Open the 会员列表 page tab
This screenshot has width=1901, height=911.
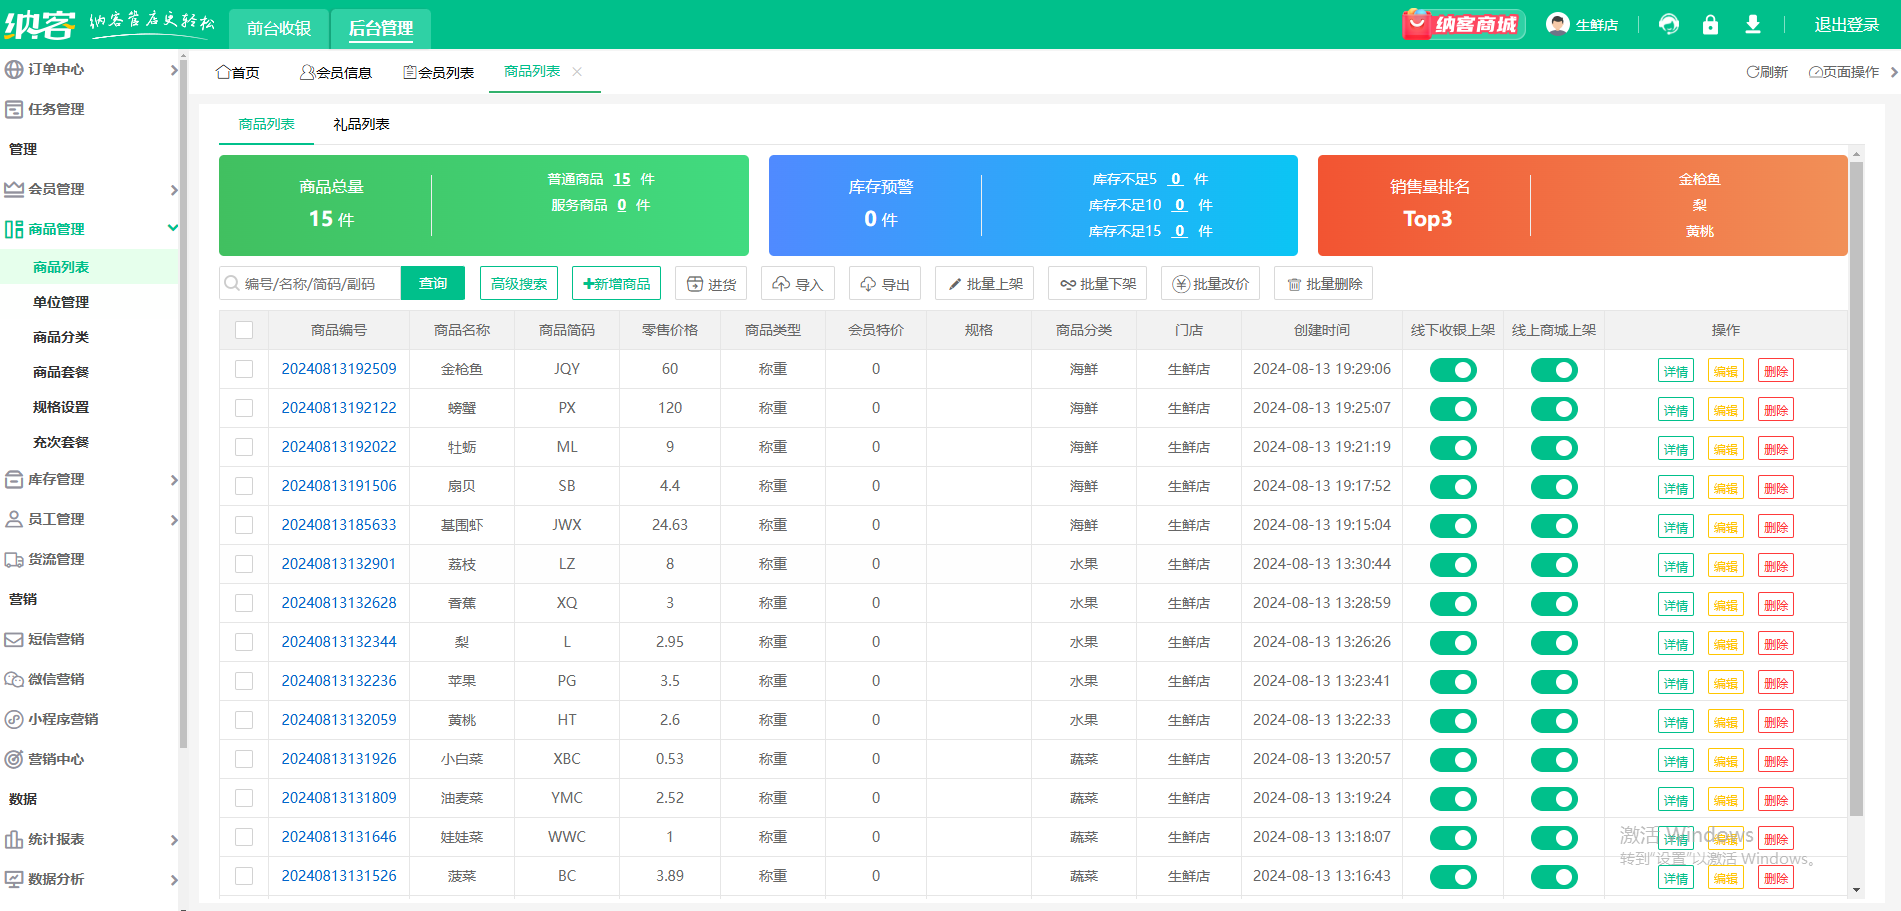click(438, 72)
